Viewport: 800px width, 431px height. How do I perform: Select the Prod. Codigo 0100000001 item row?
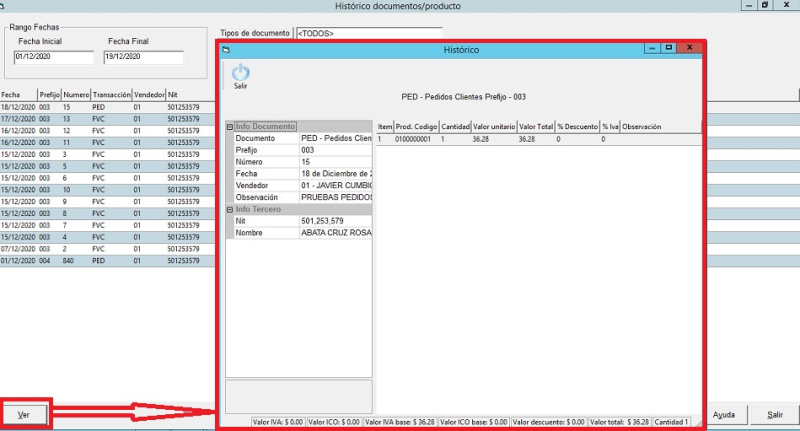tap(413, 140)
